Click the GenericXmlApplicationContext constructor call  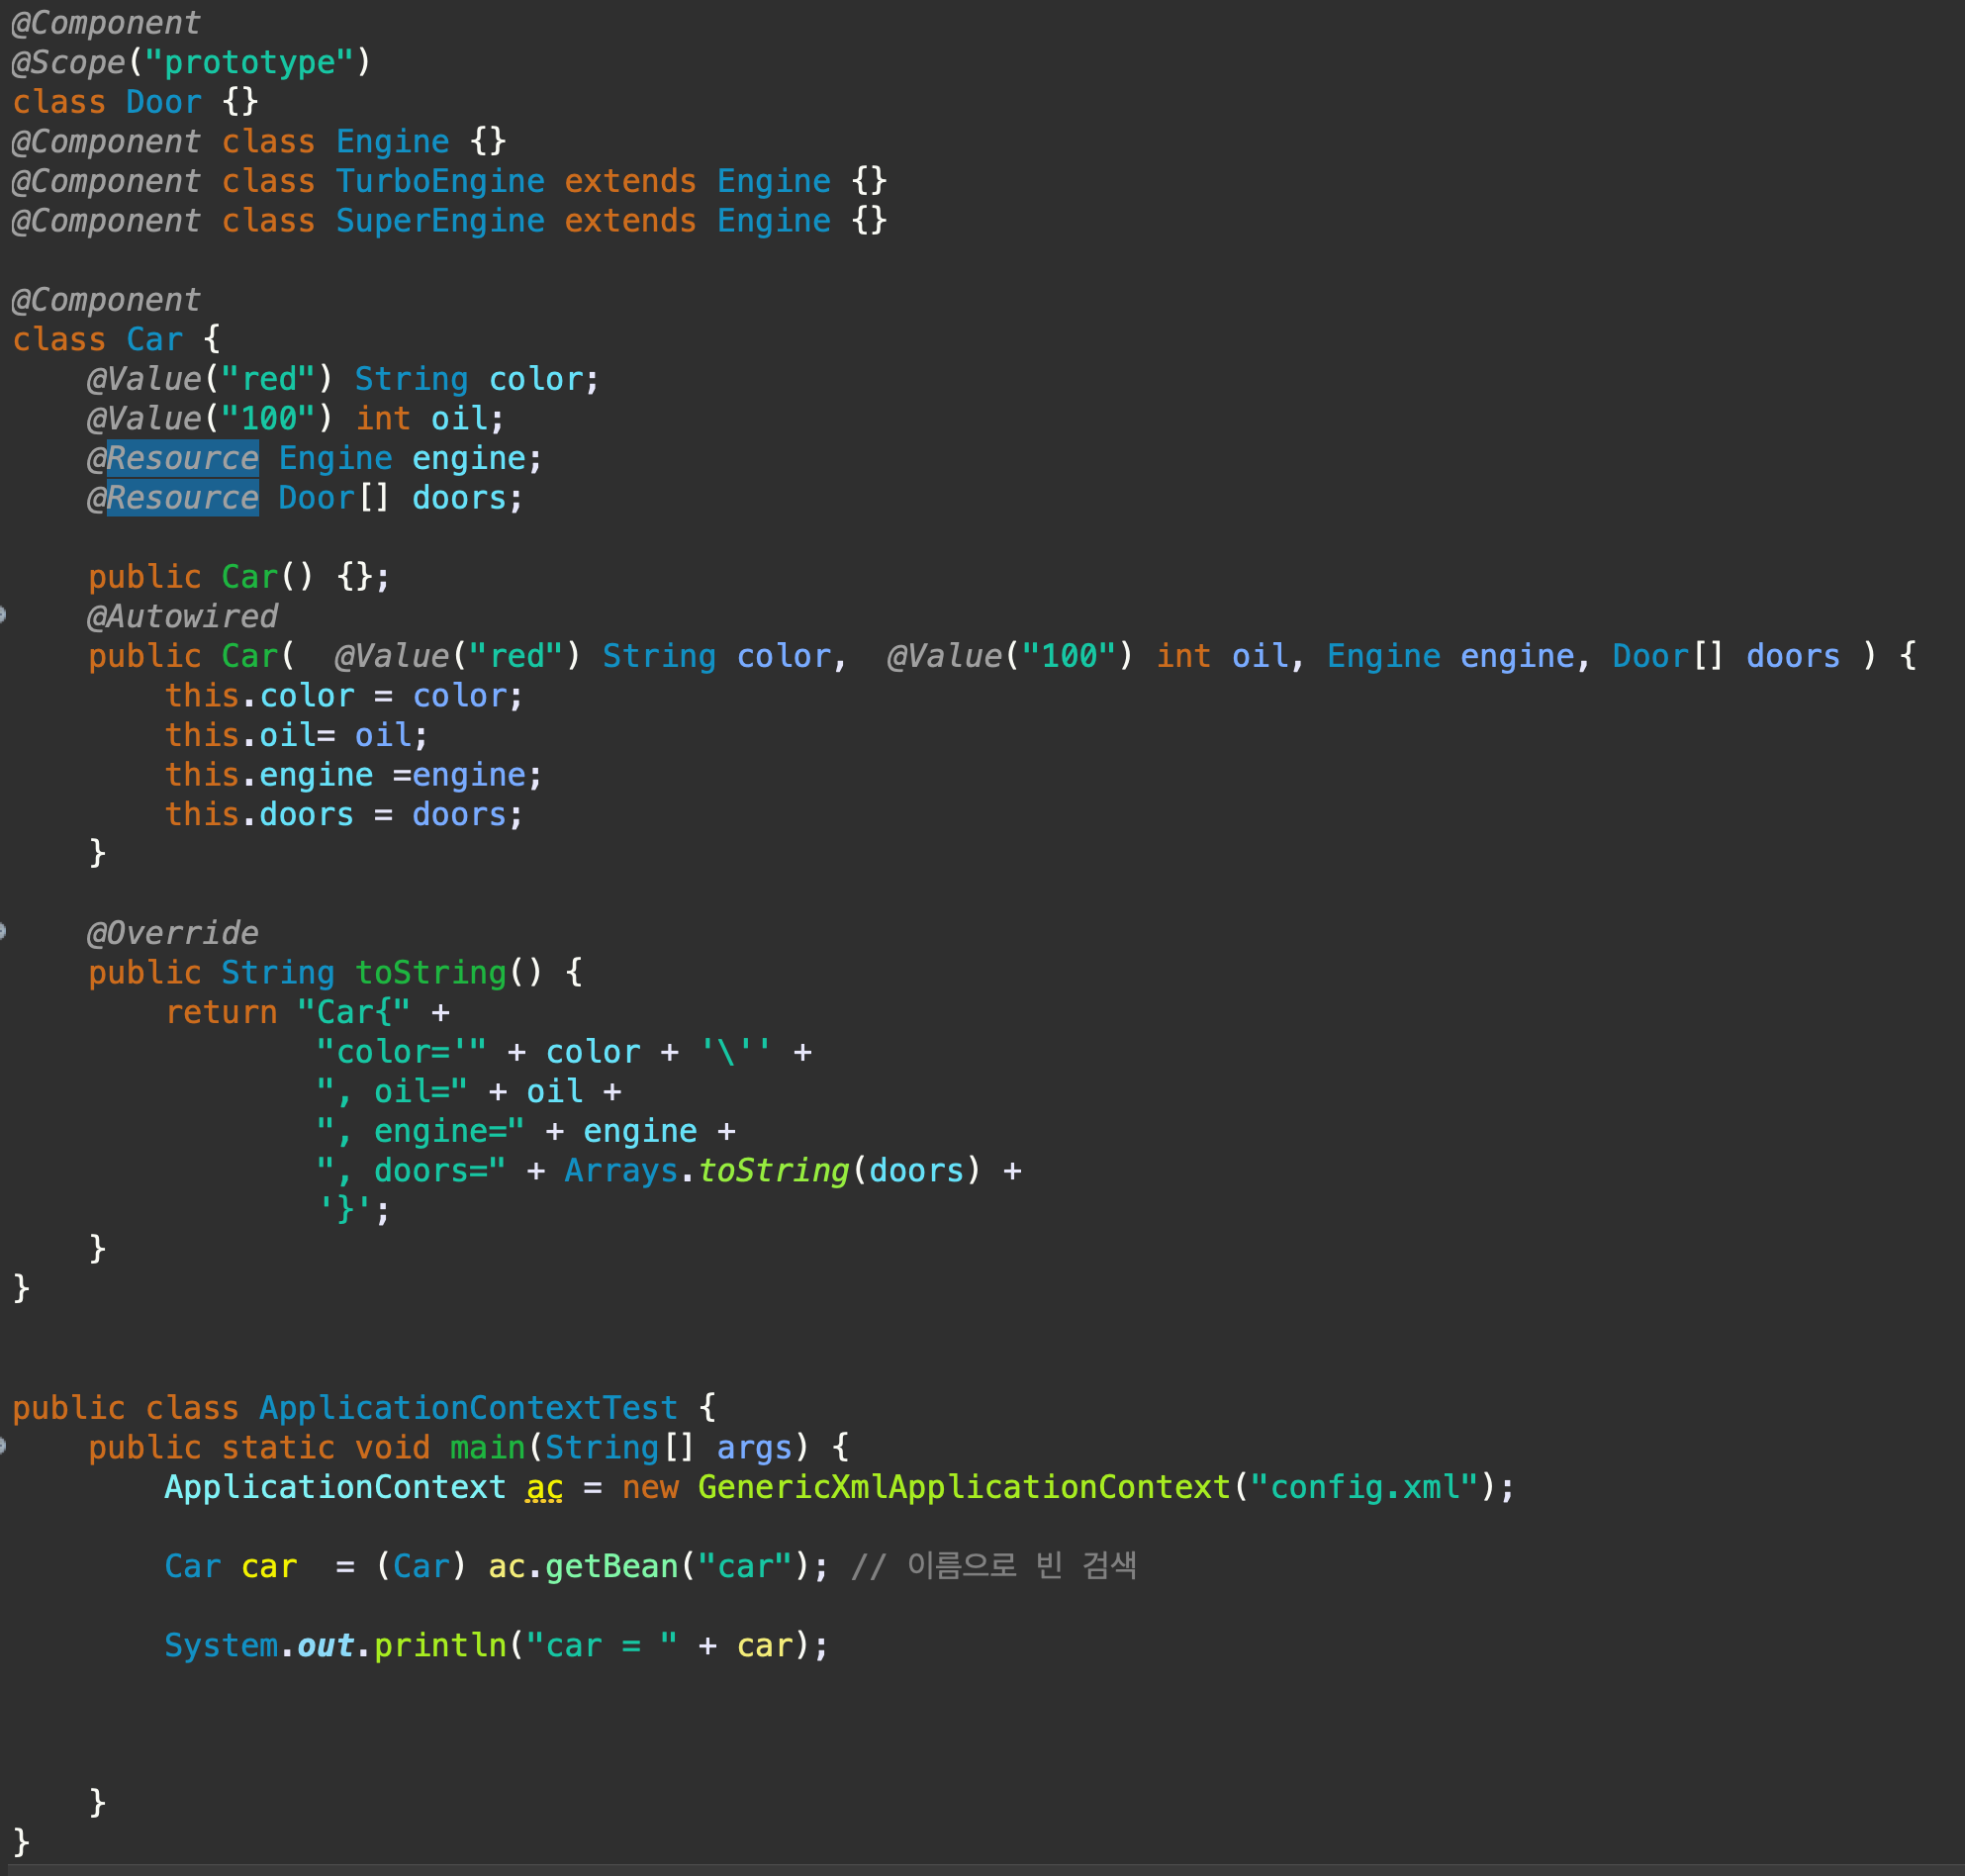pos(963,1487)
